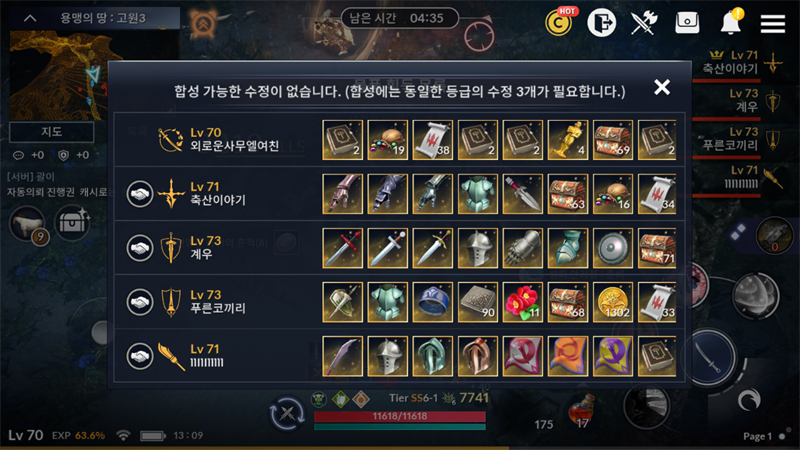The width and height of the screenshot is (800, 450).
Task: Click the handshake icon beside 계우
Action: [140, 248]
